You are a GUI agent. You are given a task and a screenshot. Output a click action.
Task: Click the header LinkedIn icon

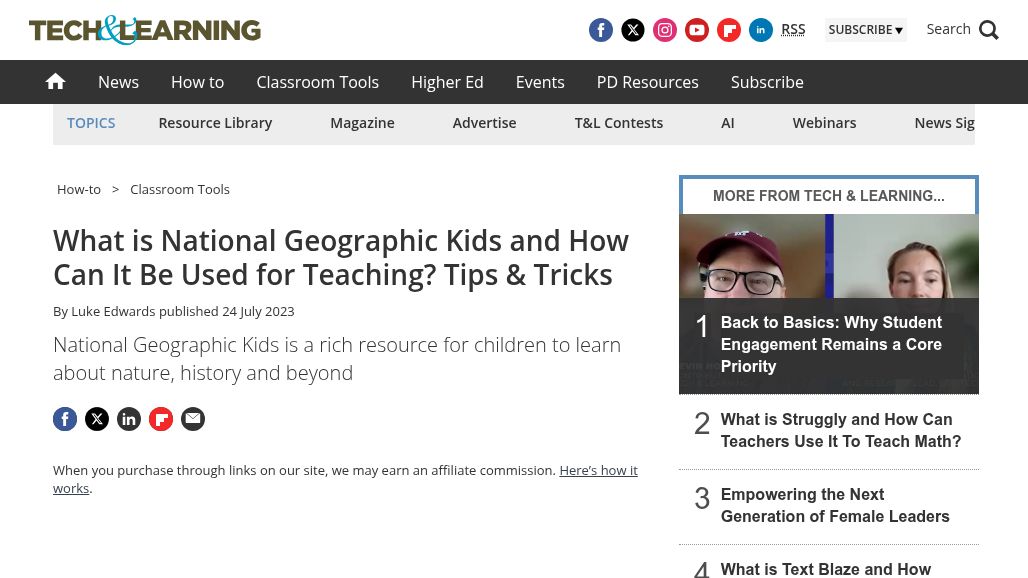click(761, 30)
